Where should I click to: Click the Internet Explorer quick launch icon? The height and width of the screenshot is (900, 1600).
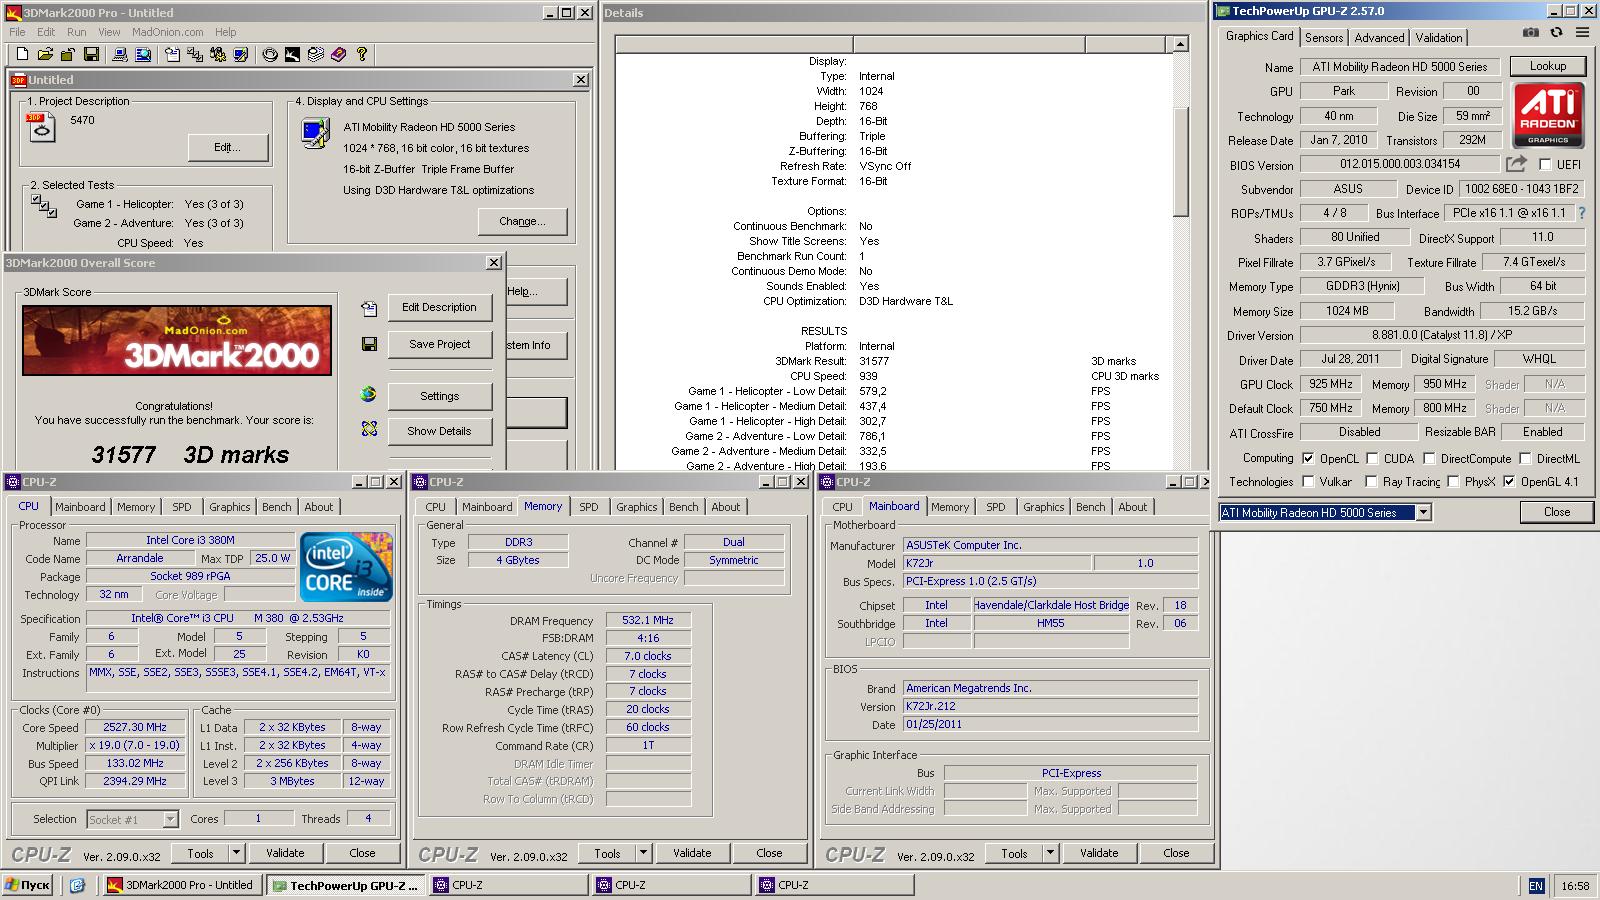coord(78,885)
